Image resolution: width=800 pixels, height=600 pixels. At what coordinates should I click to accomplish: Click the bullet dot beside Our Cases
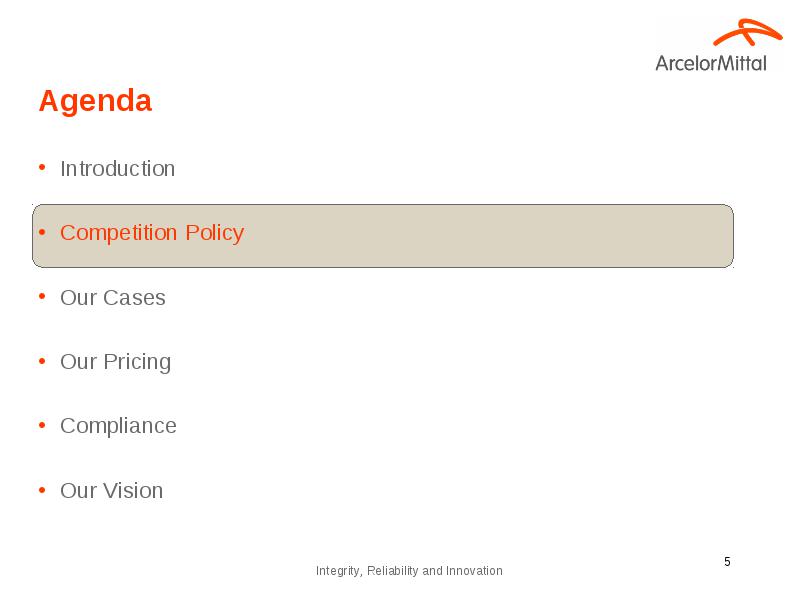(42, 296)
